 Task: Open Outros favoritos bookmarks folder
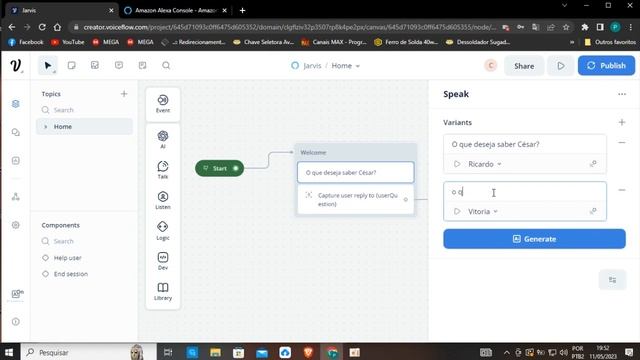(x=610, y=42)
